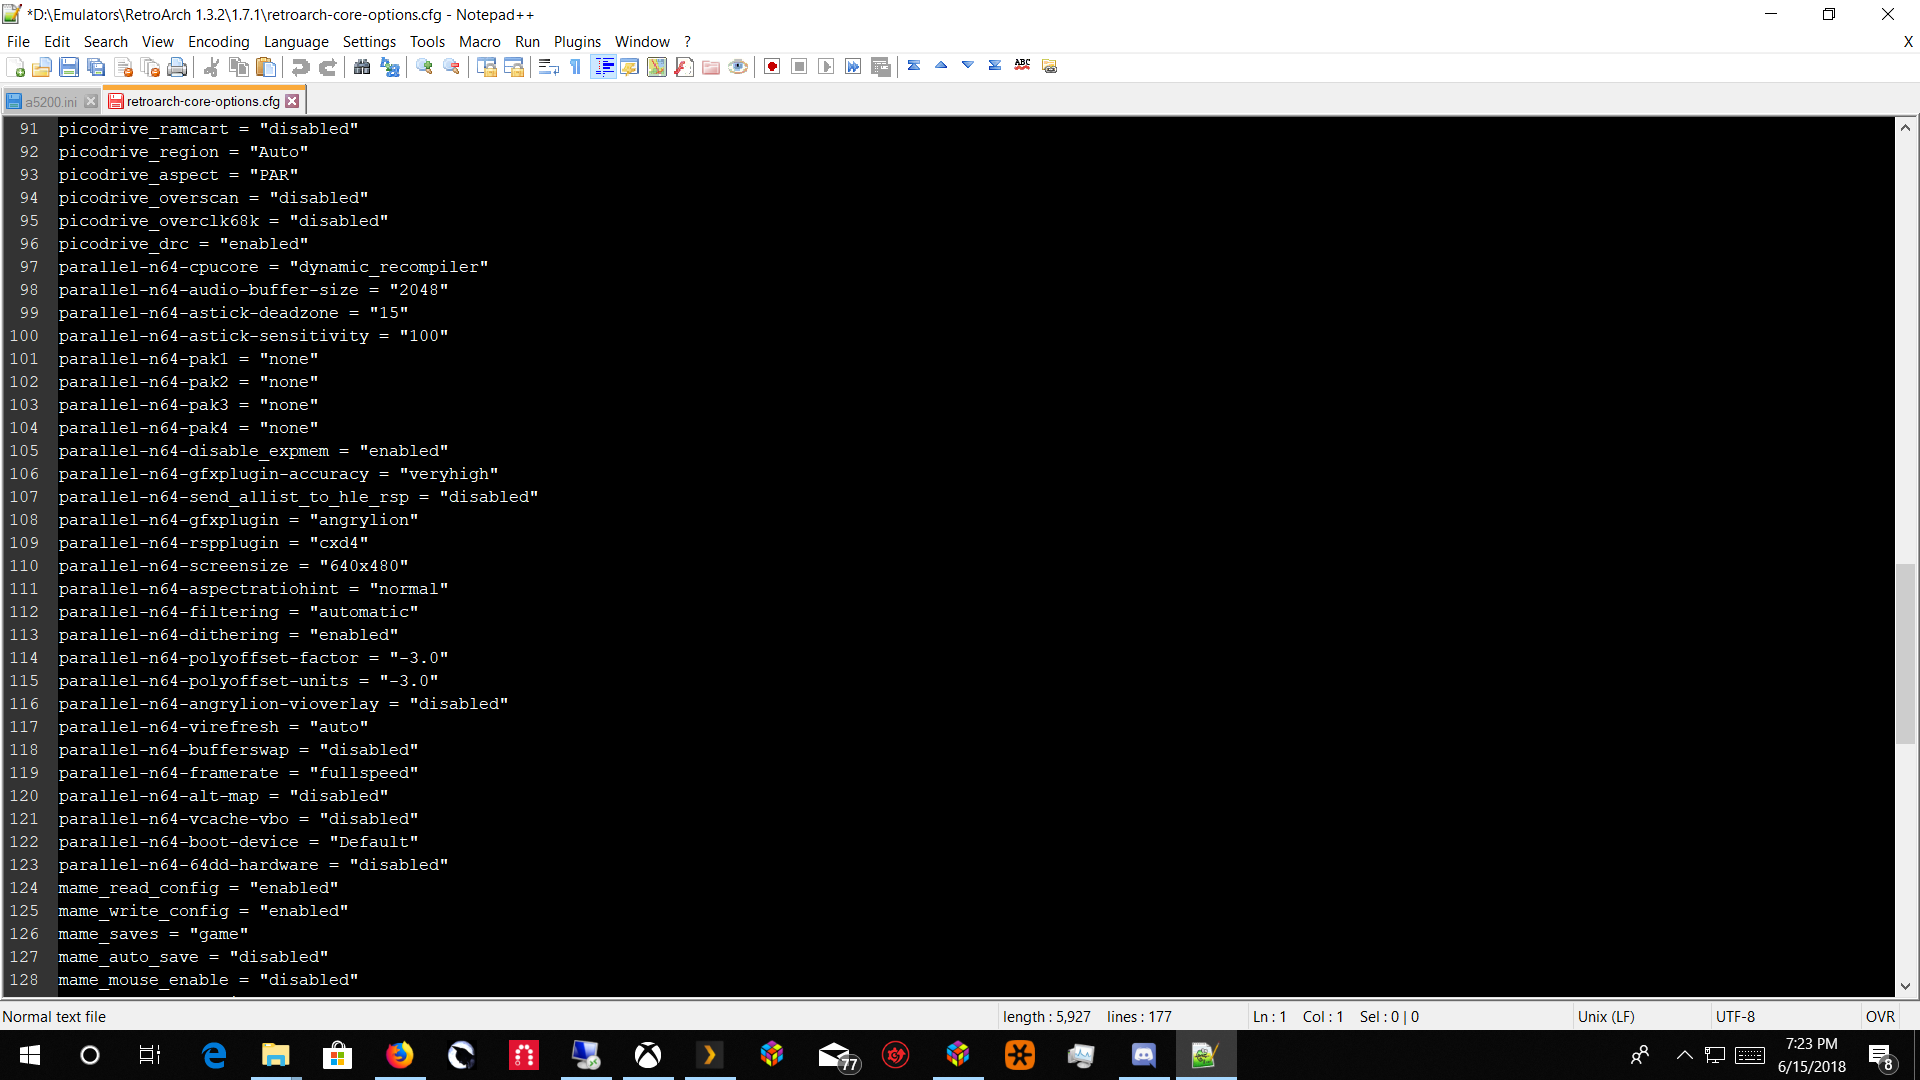Open the Language menu

coord(296,42)
